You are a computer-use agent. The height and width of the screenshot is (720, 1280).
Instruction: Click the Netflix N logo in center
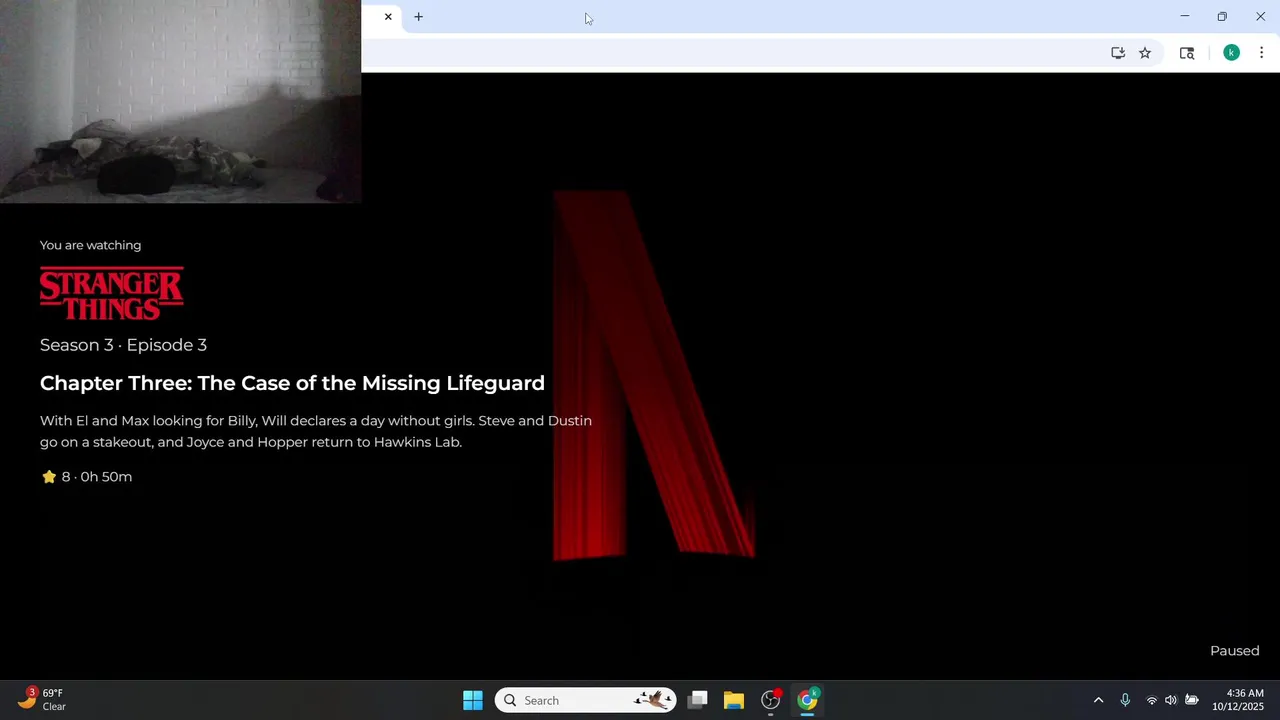coord(653,375)
